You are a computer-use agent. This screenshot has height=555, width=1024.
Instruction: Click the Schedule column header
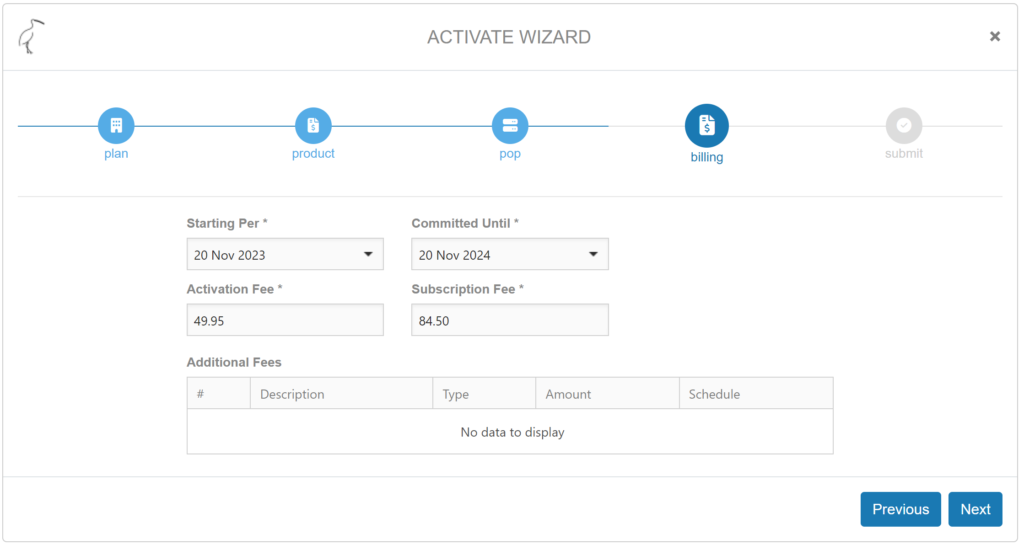click(714, 394)
